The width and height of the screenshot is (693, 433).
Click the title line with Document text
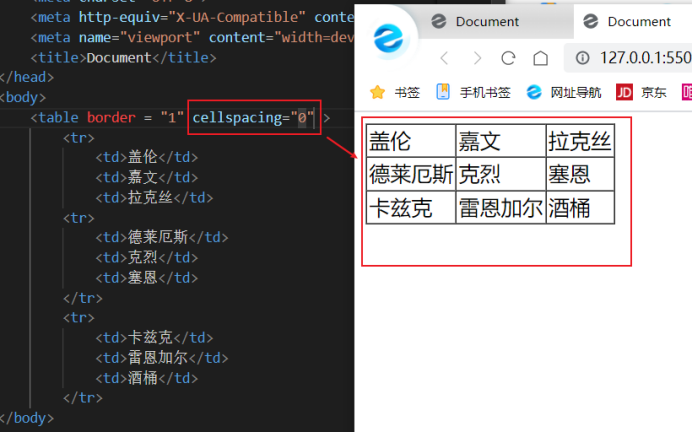(123, 57)
